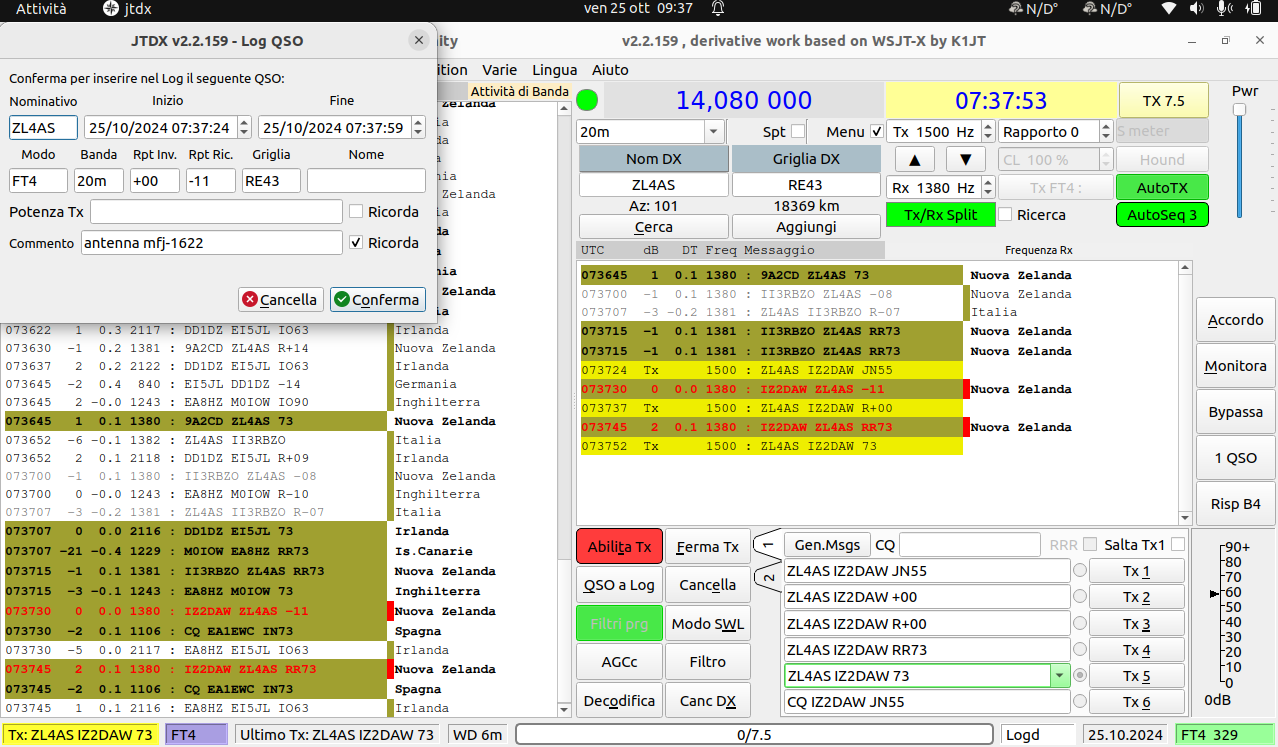1278x747 pixels.
Task: Toggle the Ricorda checkbox for Potenza Tx
Action: (x=356, y=212)
